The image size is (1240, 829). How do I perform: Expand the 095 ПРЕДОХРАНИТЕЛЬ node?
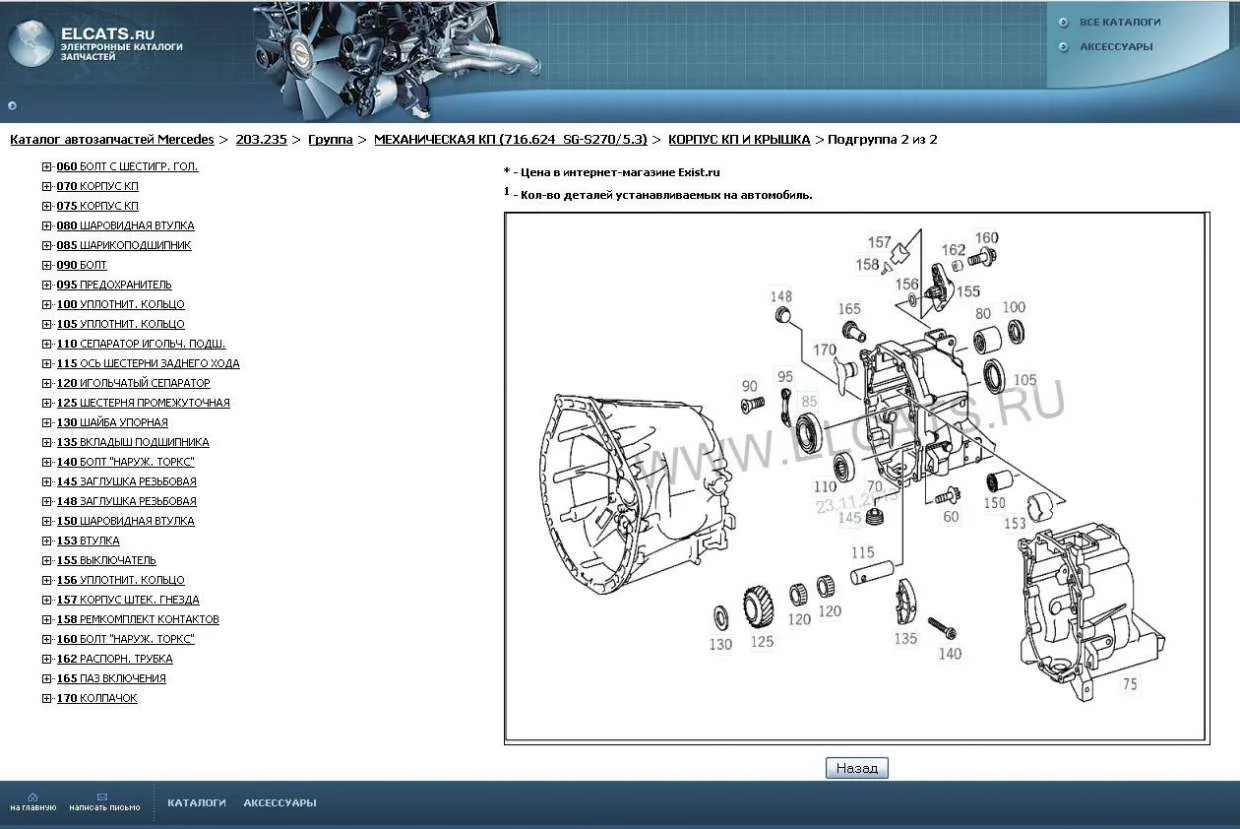(x=47, y=285)
